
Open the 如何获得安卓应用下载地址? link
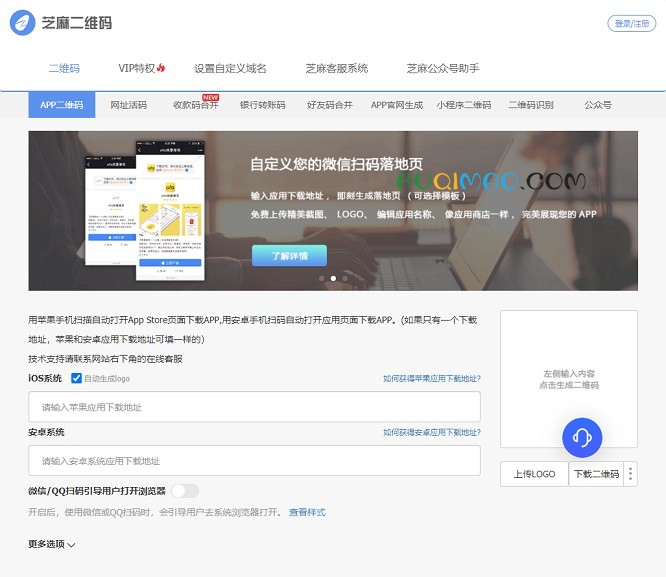pos(432,432)
